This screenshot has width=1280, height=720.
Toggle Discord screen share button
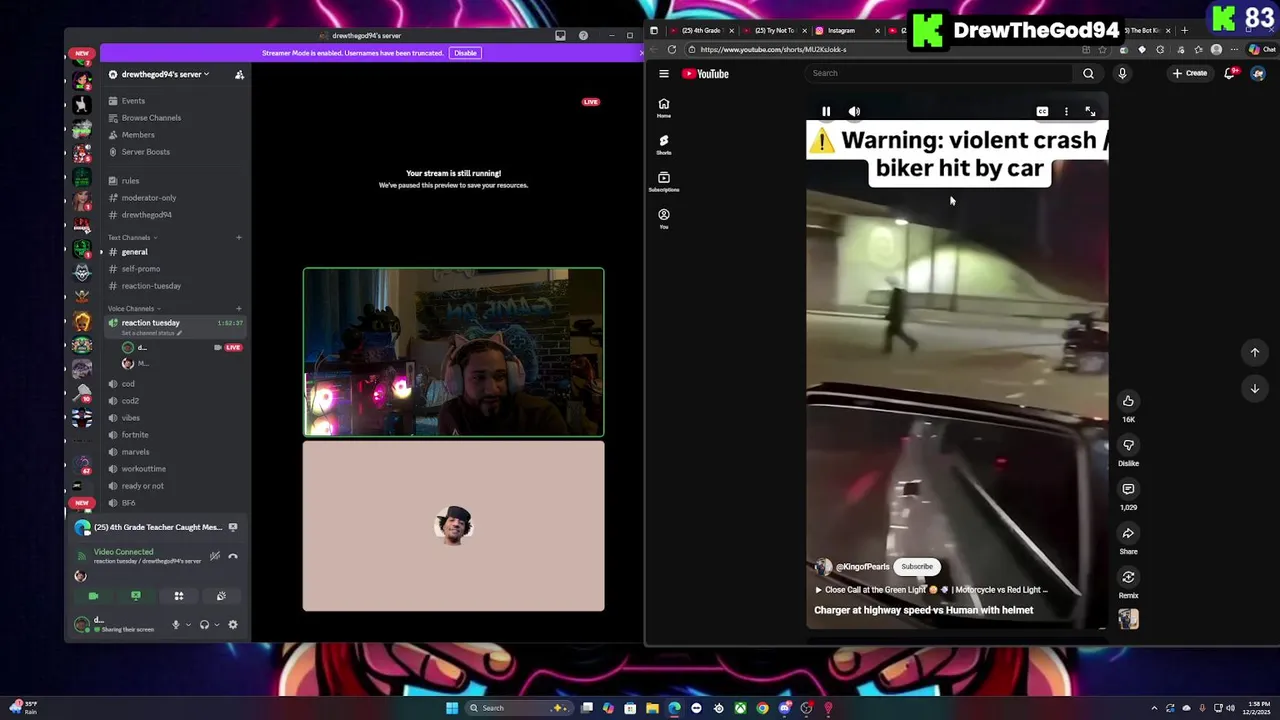tap(136, 596)
